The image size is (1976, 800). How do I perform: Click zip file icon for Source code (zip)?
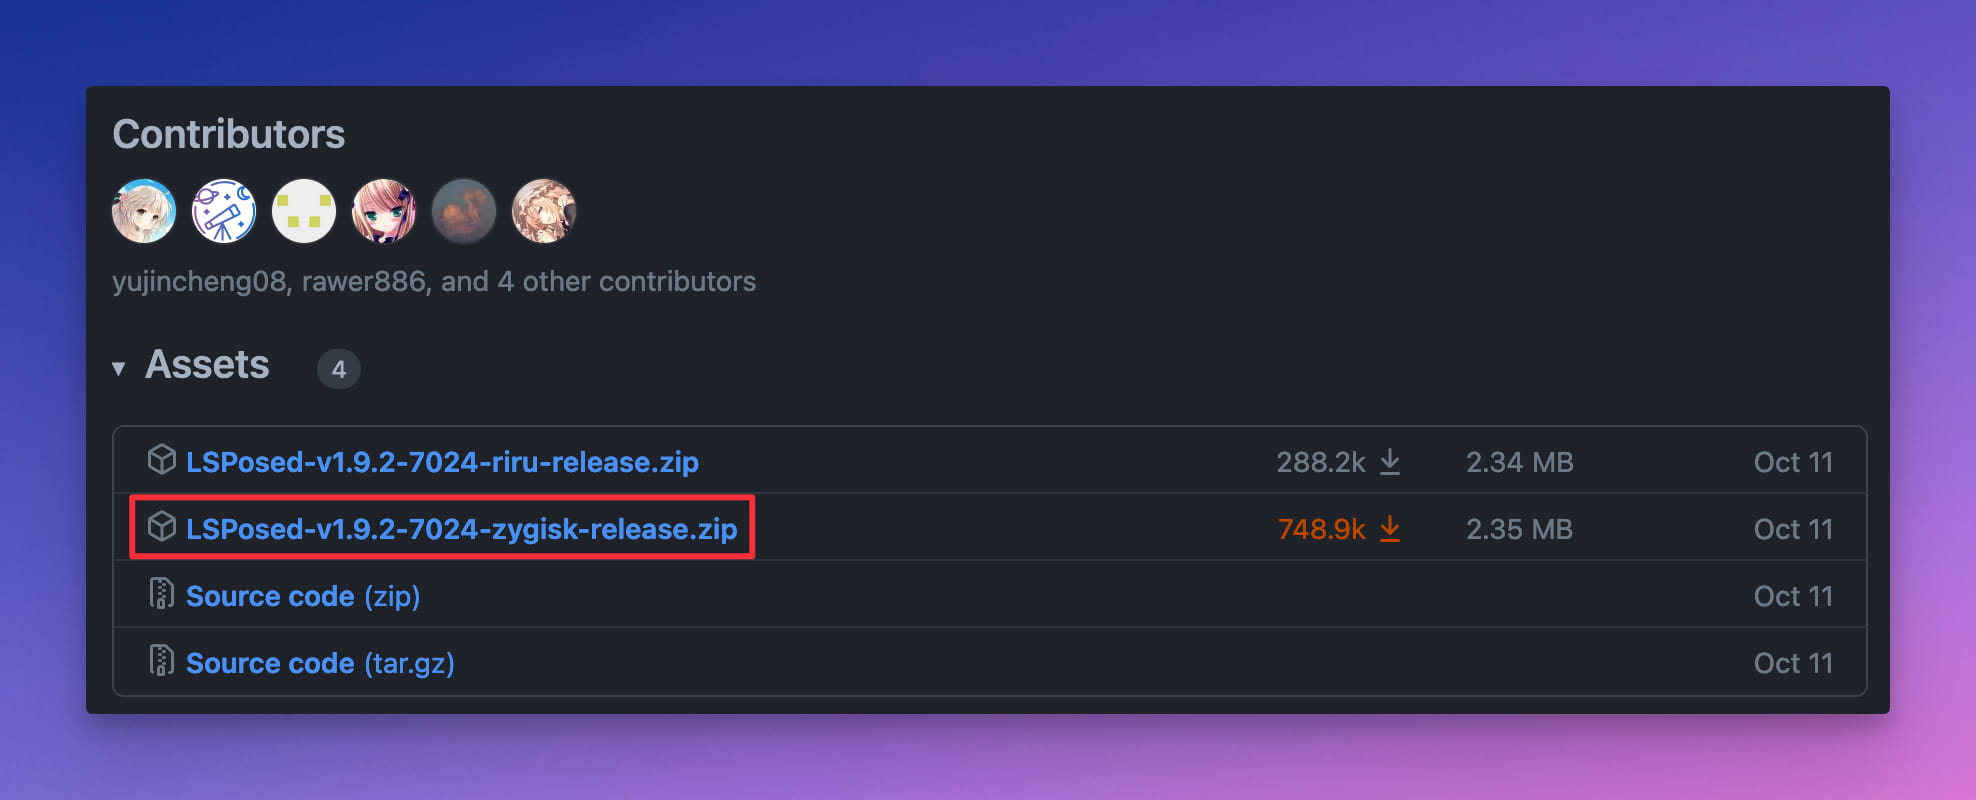click(161, 594)
